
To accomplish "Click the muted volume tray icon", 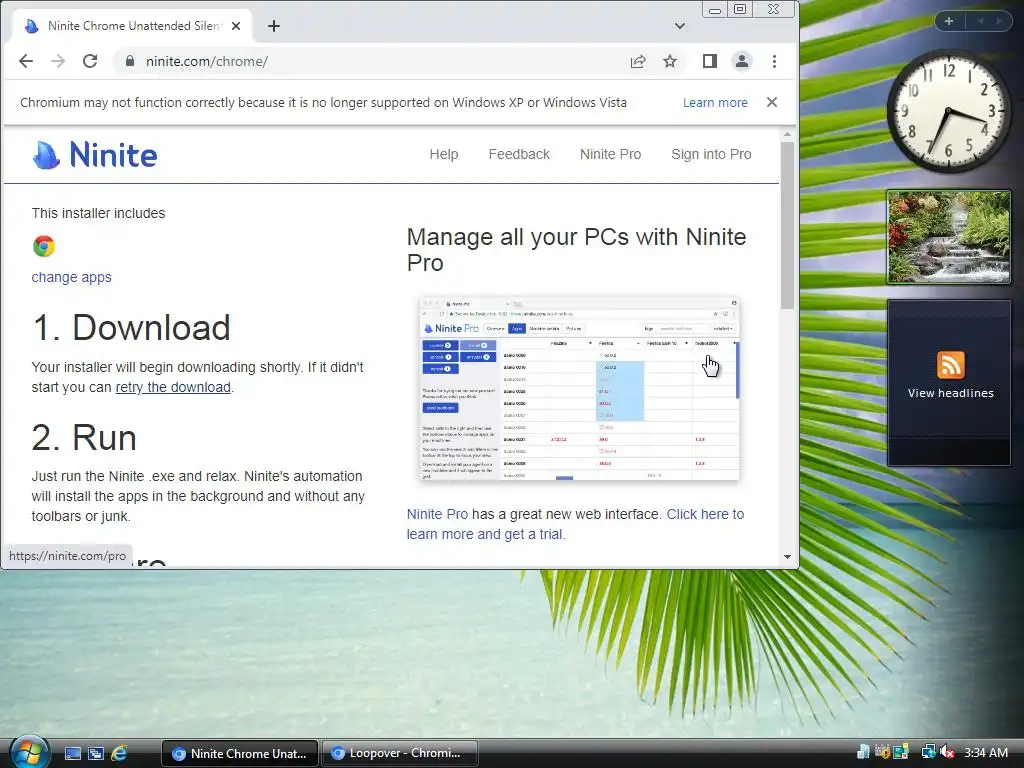I will pos(947,752).
